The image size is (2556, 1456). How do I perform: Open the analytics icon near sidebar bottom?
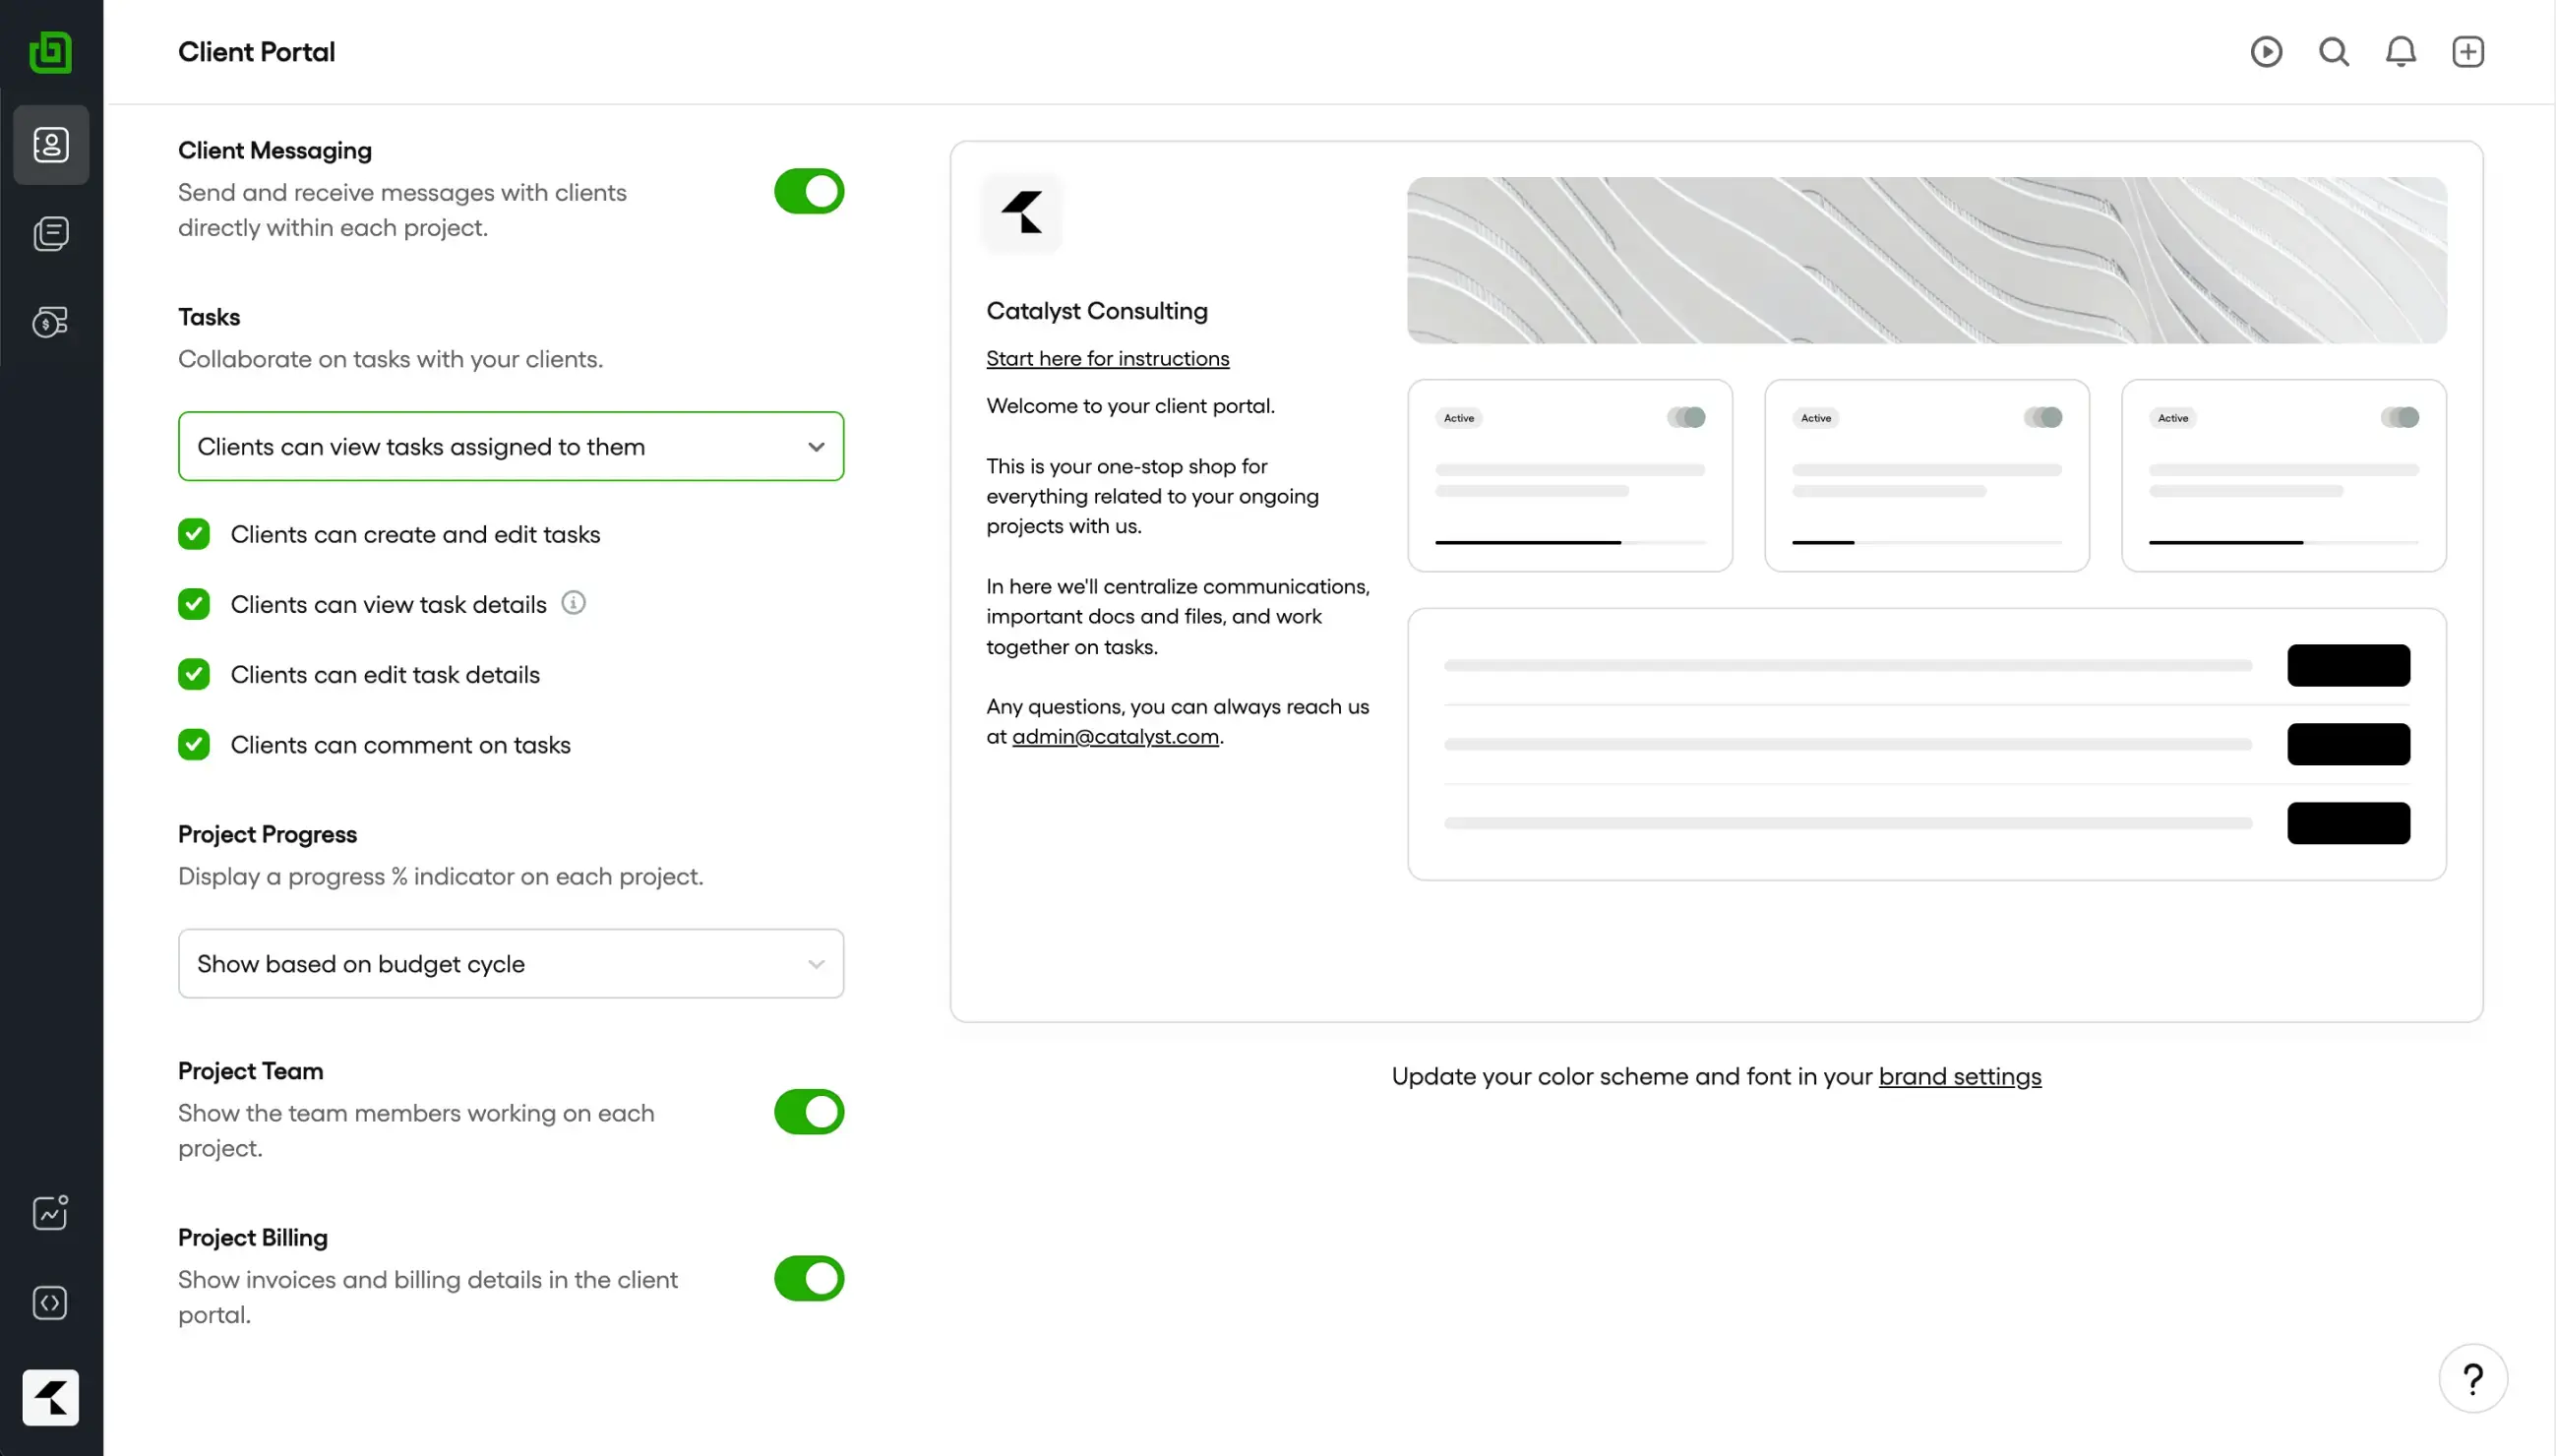[51, 1212]
